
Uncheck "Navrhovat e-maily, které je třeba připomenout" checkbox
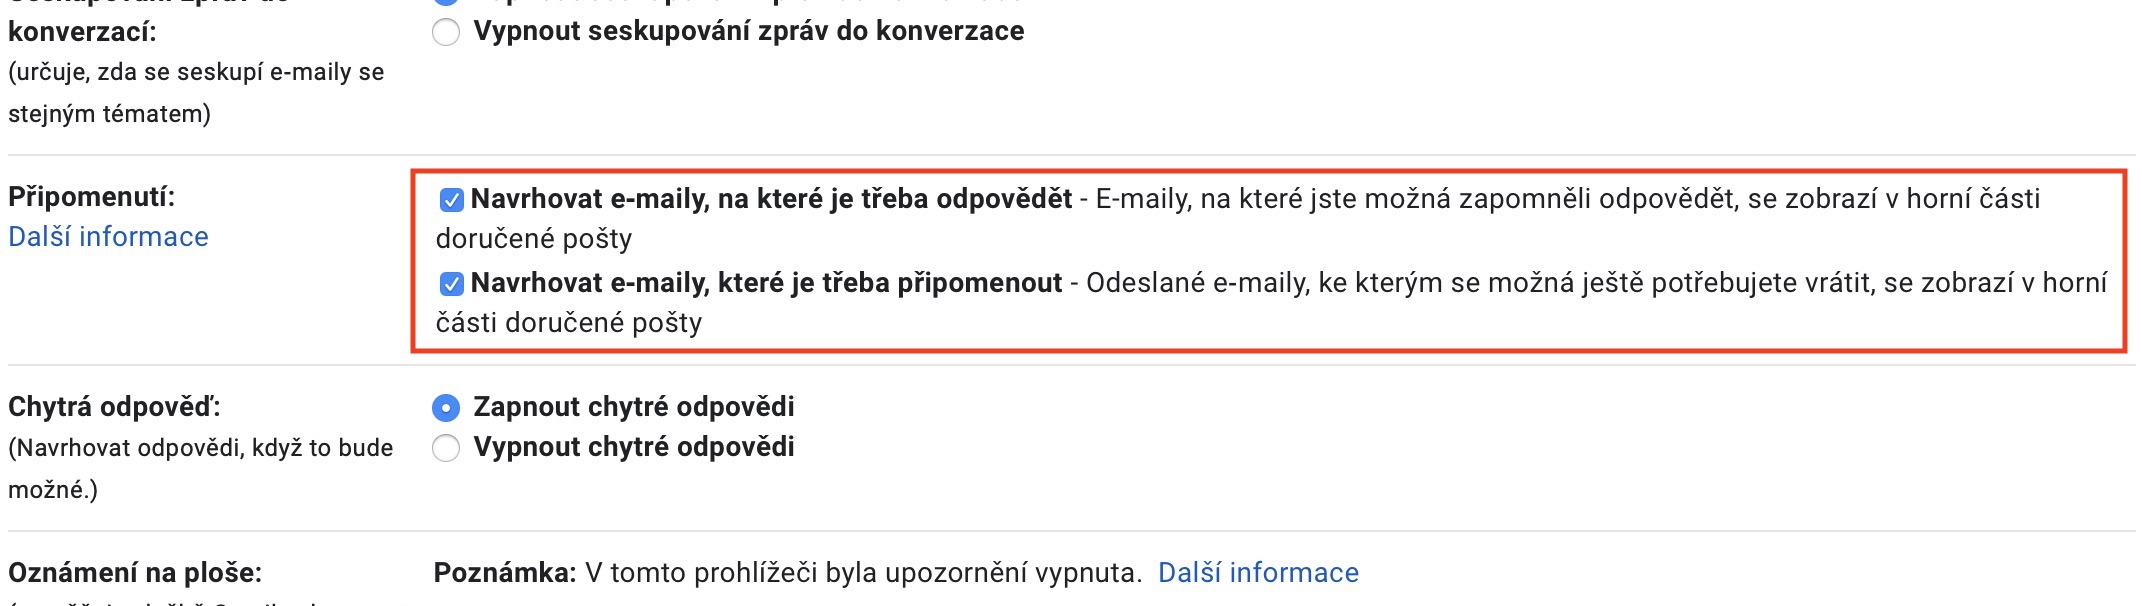tap(451, 284)
